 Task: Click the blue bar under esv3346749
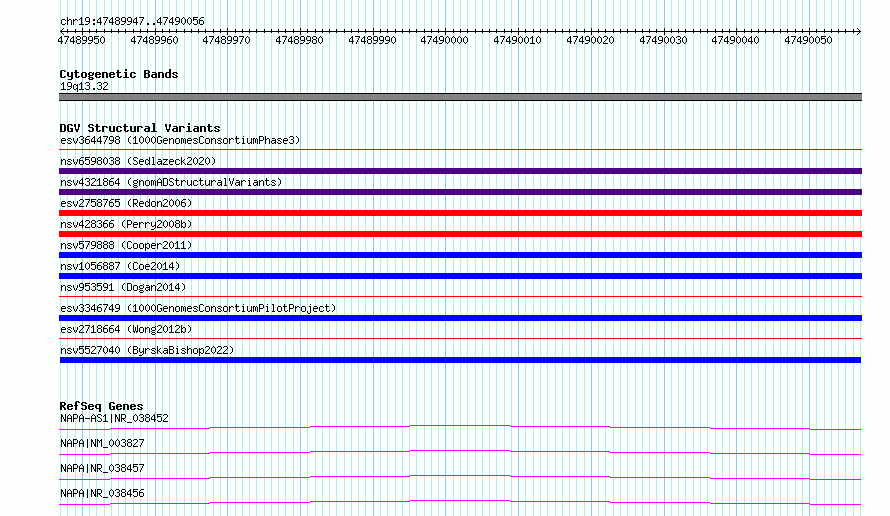[x=460, y=318]
